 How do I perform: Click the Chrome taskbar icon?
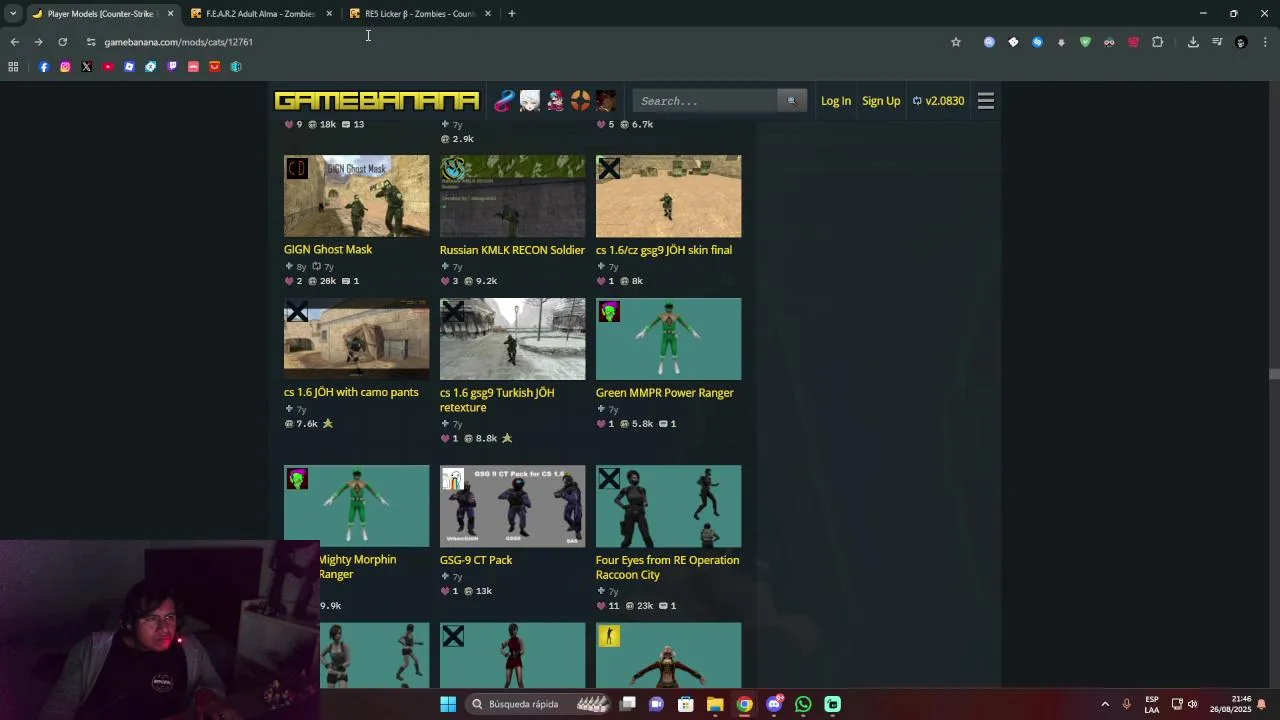click(744, 704)
